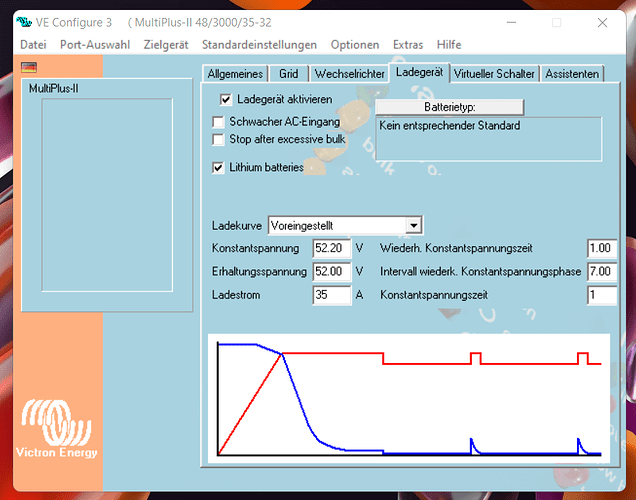636x500 pixels.
Task: Minimize the VE Configure window
Action: point(511,23)
